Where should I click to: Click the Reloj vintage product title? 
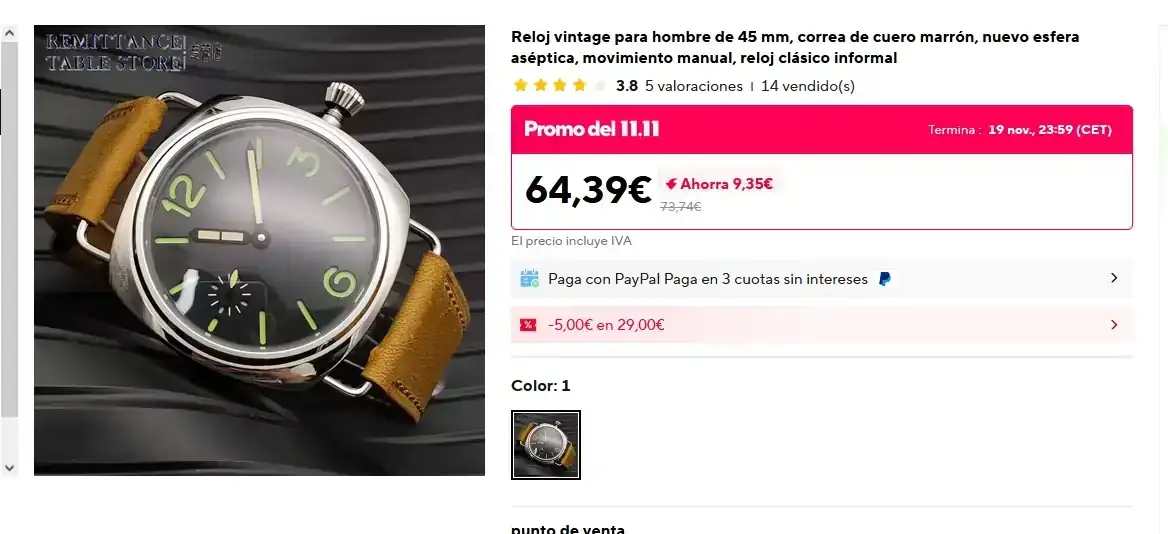pos(795,48)
